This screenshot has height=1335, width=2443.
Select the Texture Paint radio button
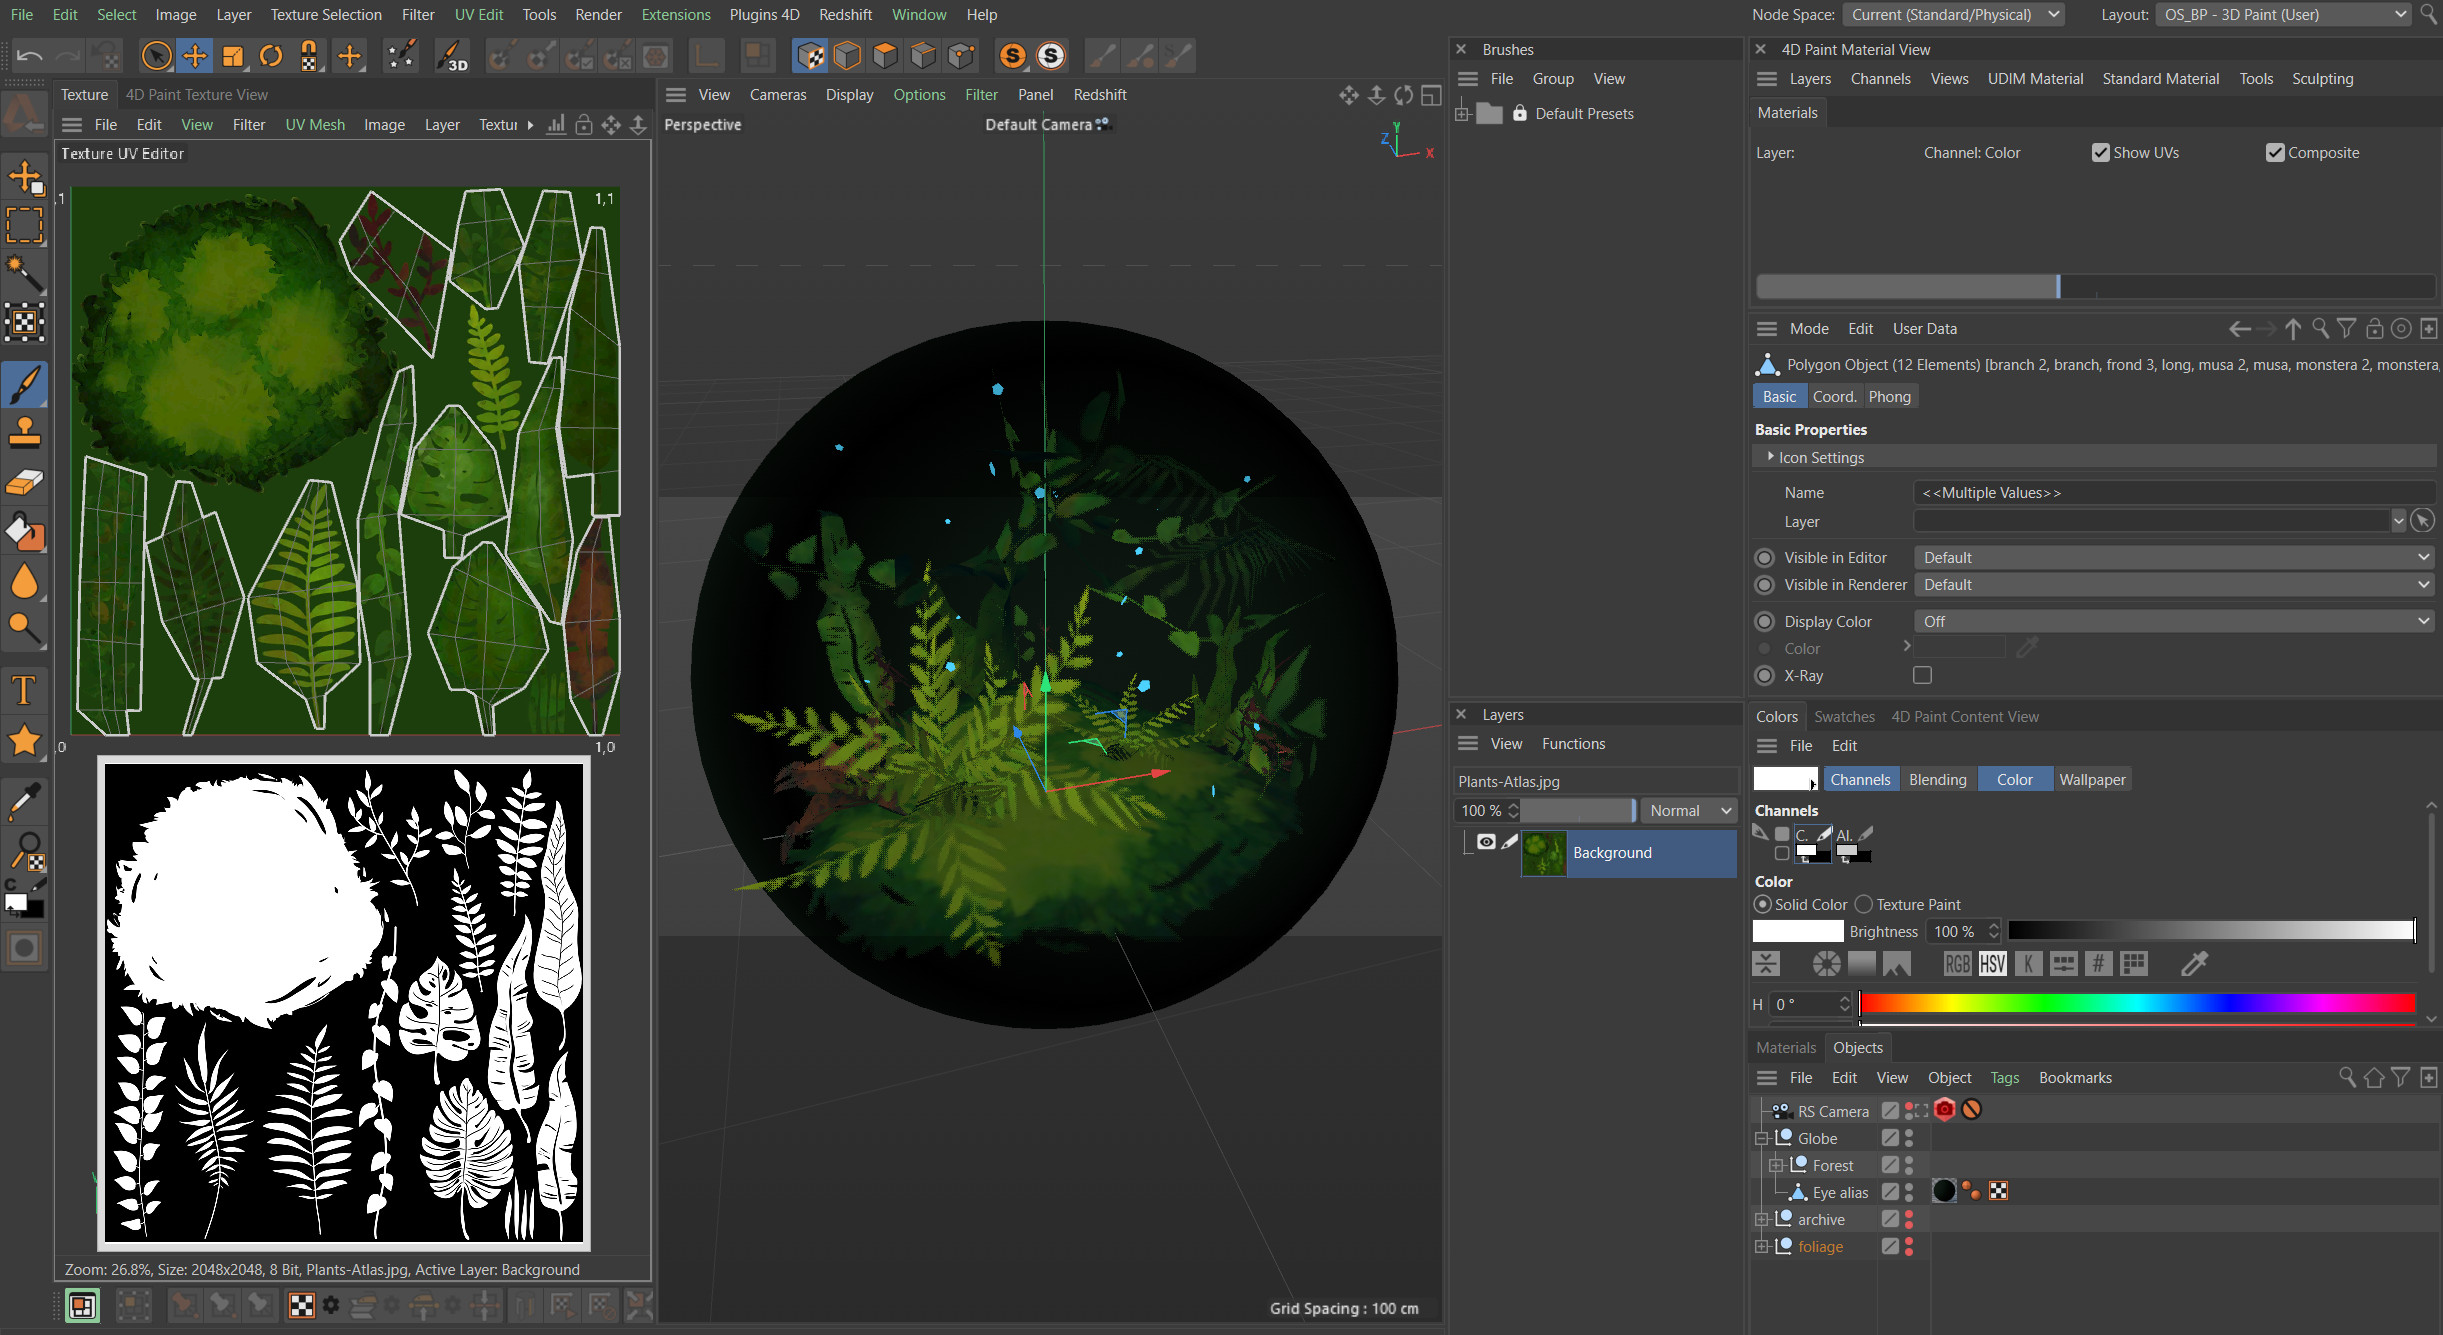[1864, 904]
